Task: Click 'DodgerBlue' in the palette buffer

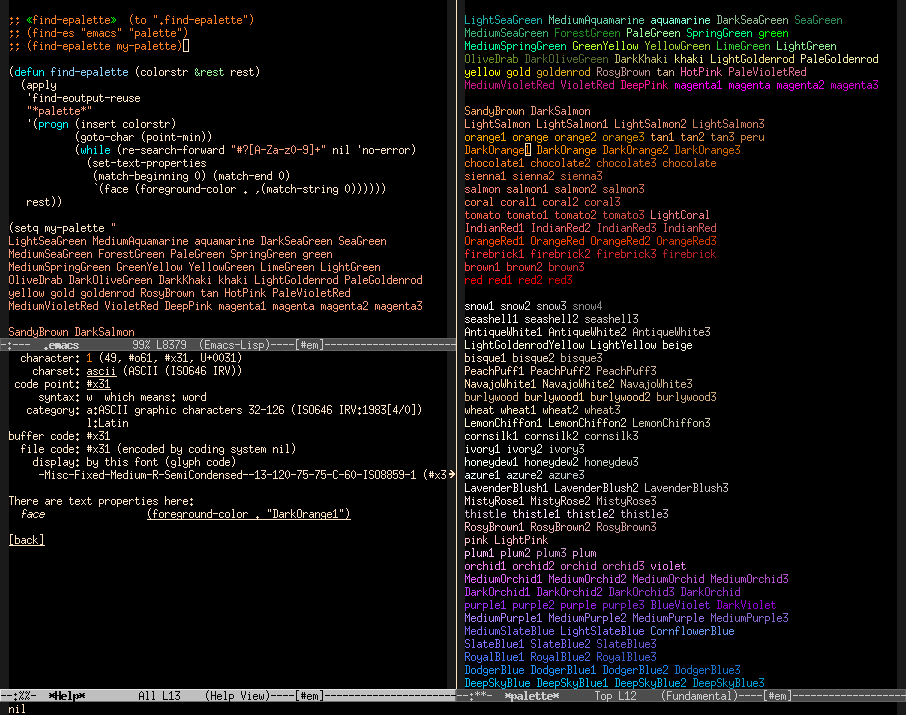Action: (x=495, y=670)
